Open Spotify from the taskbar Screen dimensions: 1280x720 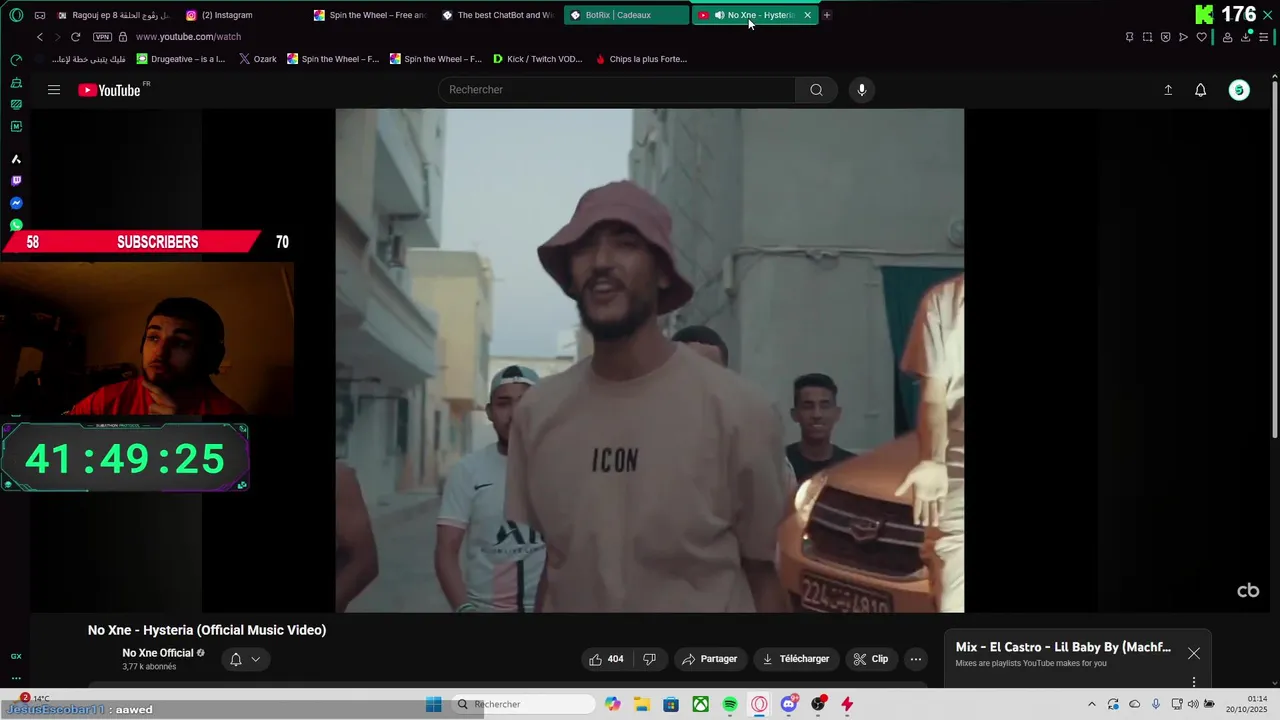[730, 705]
